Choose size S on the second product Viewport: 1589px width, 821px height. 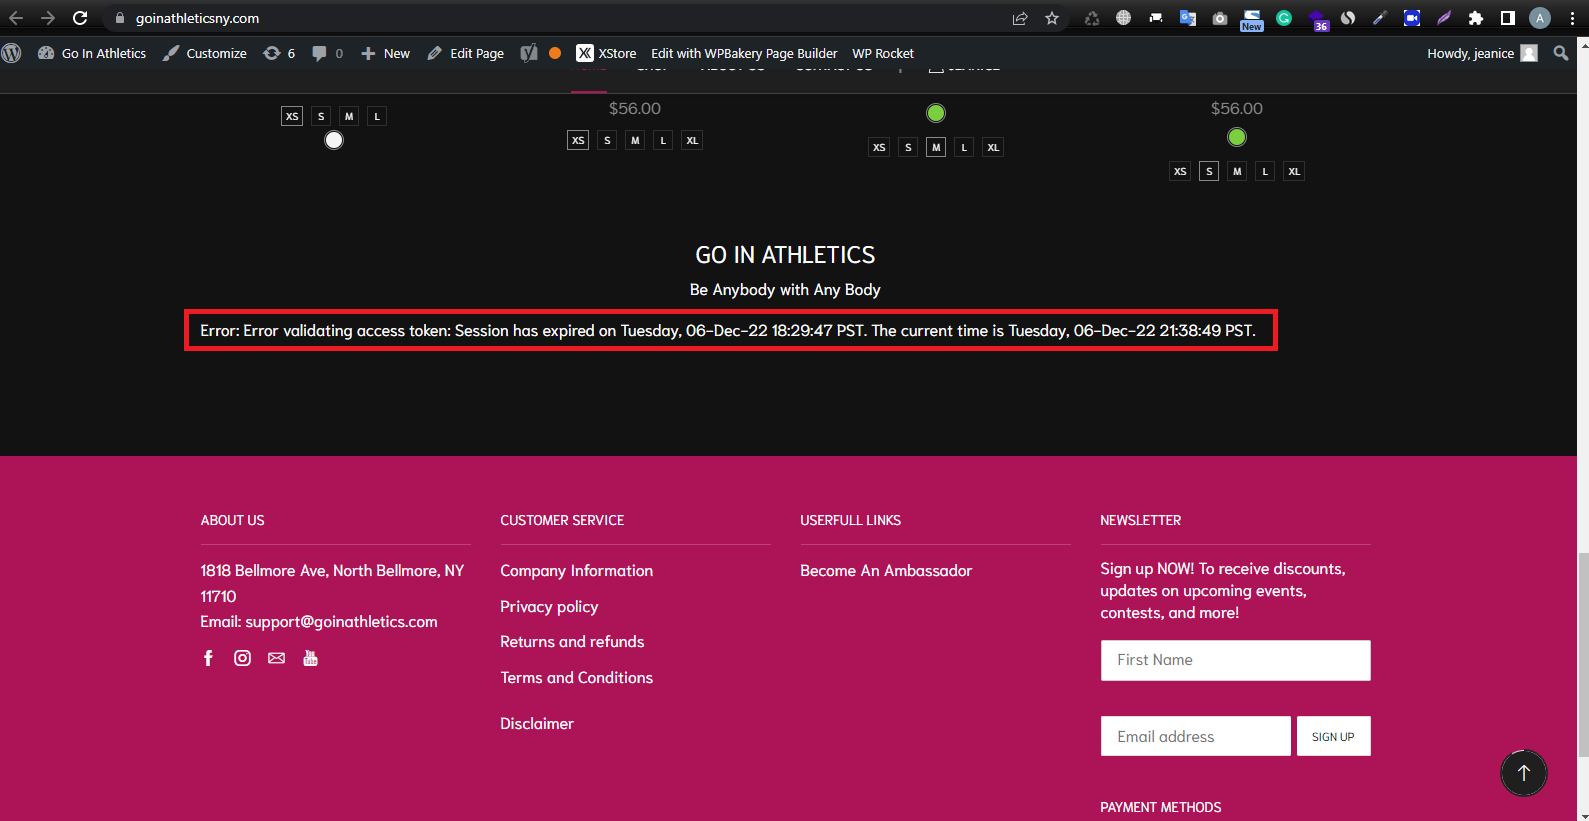(607, 140)
